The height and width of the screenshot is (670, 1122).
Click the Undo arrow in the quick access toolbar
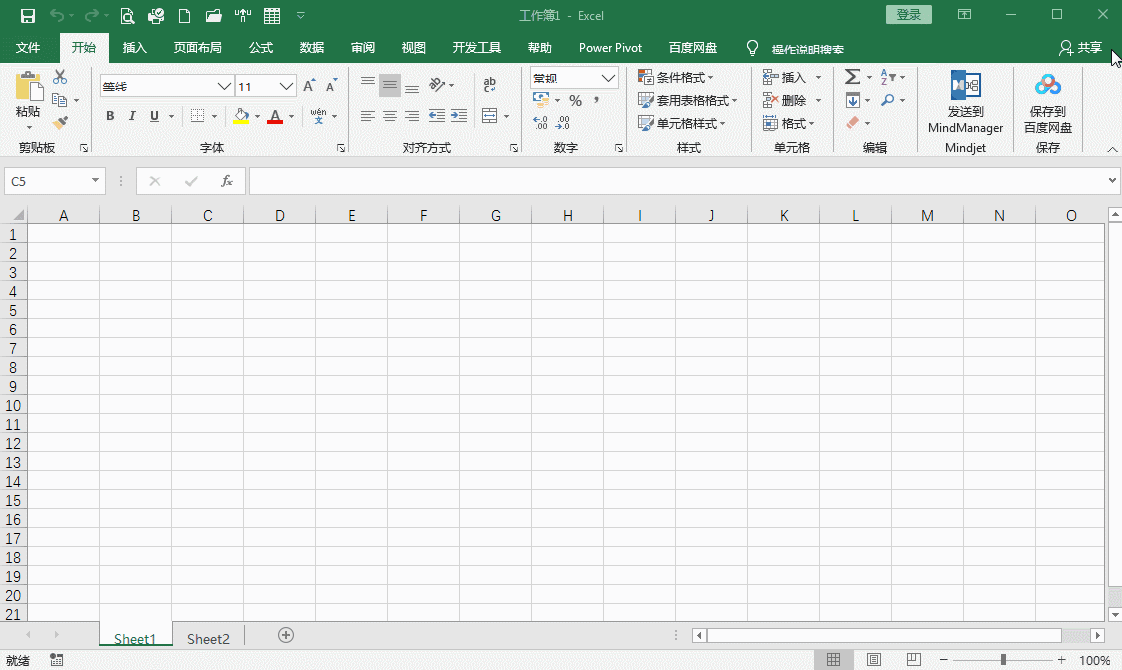[57, 16]
